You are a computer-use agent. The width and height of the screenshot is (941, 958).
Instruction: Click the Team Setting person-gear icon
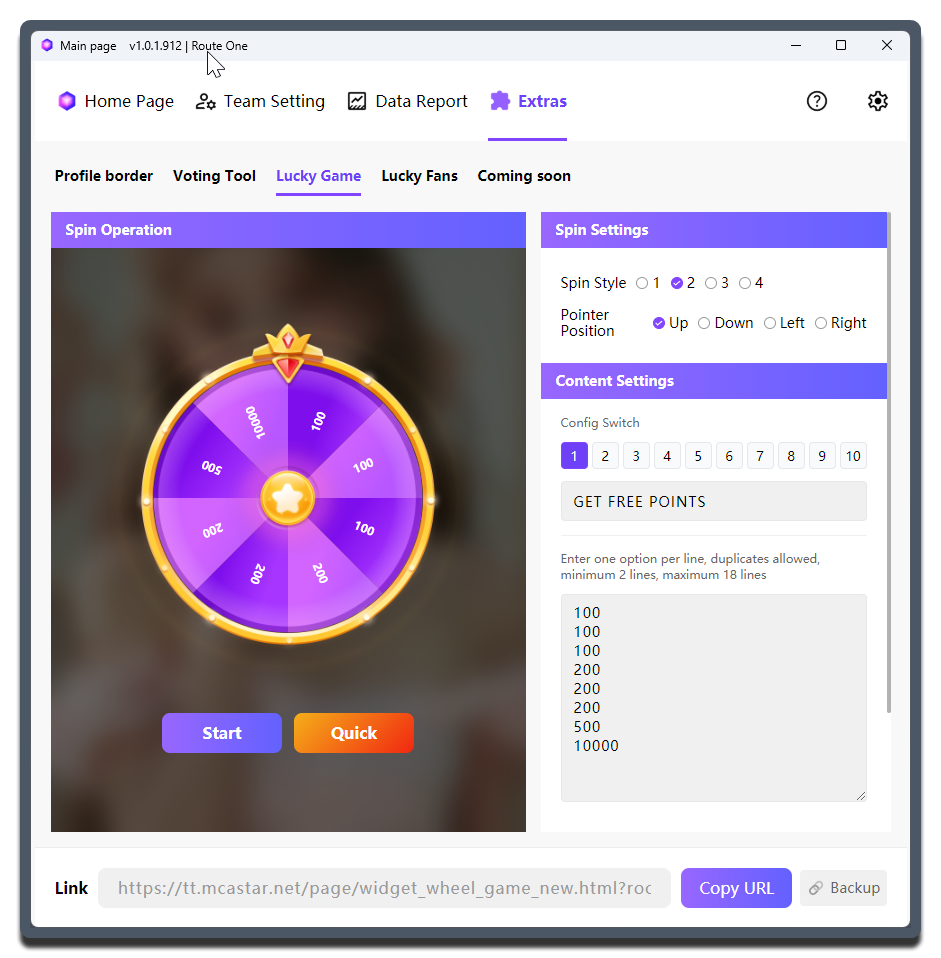206,101
